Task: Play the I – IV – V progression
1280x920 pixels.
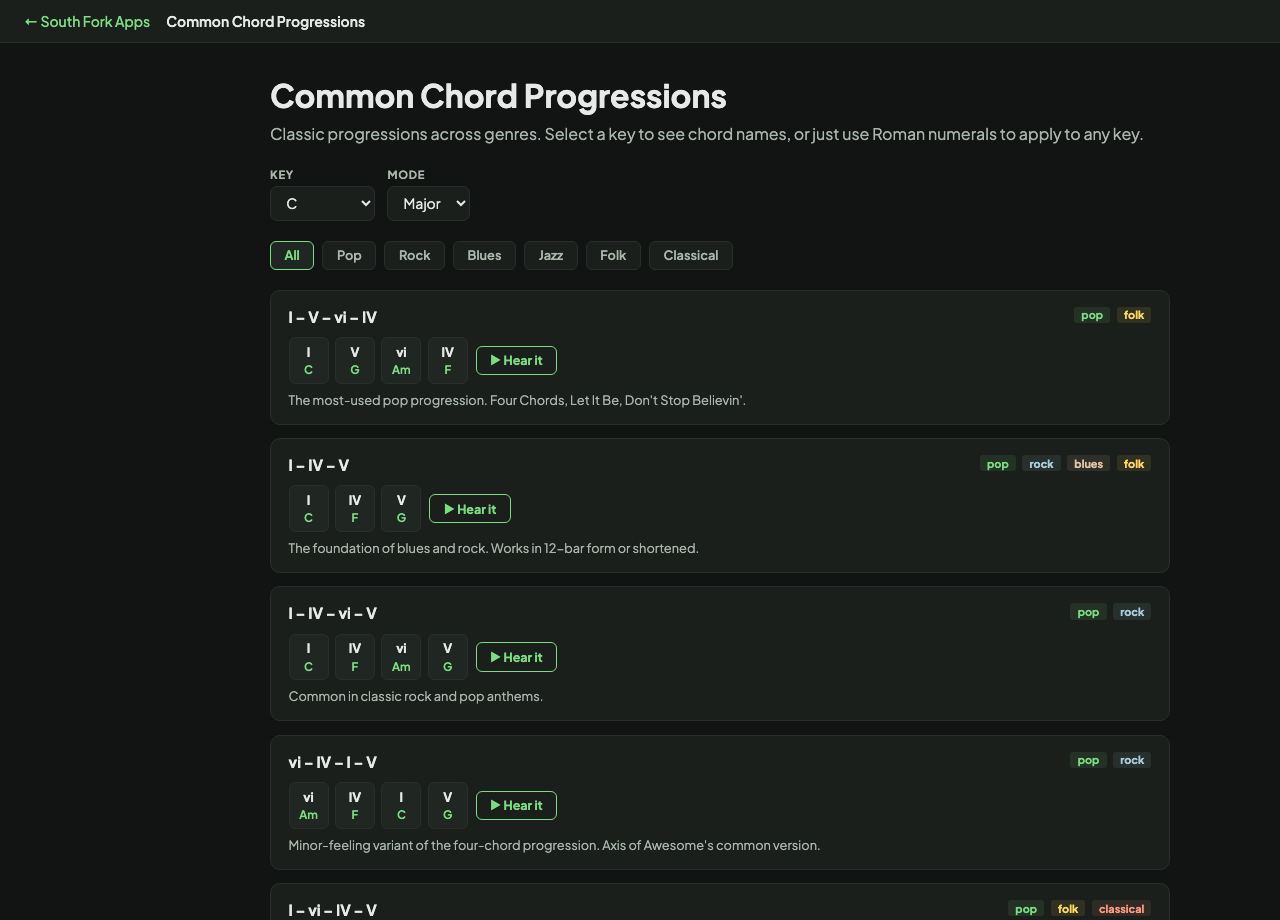Action: (x=470, y=509)
